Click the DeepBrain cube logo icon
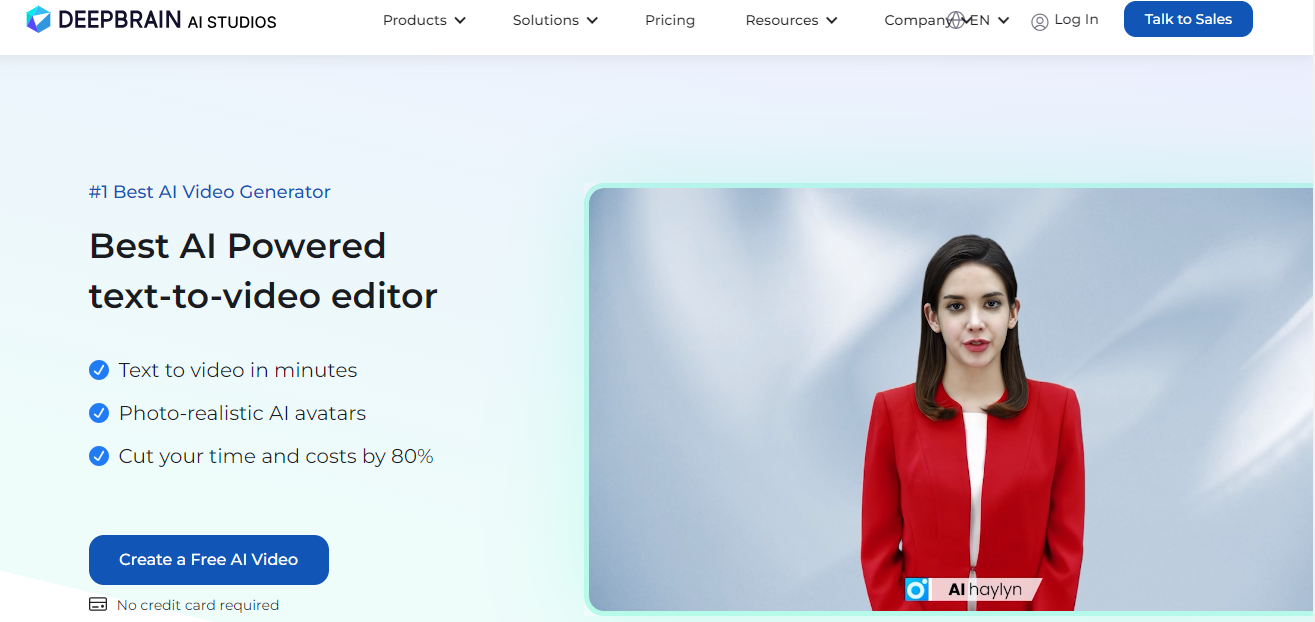1315x622 pixels. 38,19
